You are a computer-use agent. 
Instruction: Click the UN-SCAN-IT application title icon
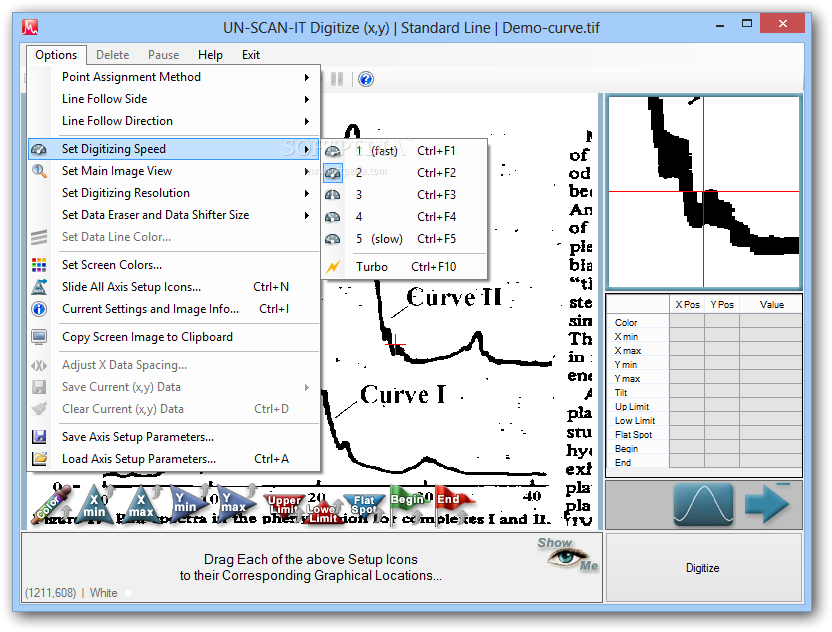[30, 27]
